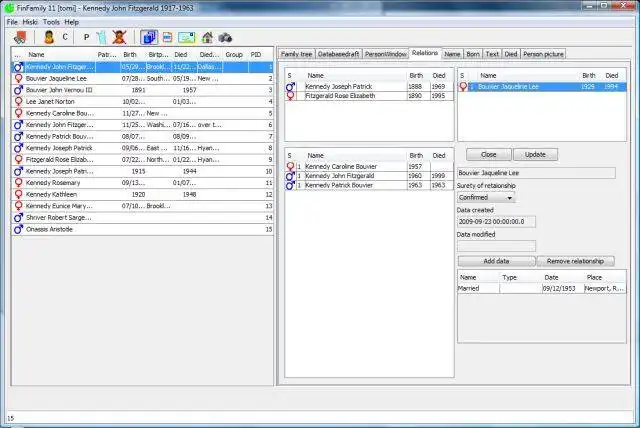Viewport: 640px width, 428px height.
Task: Switch to the Name tab
Action: [x=452, y=54]
